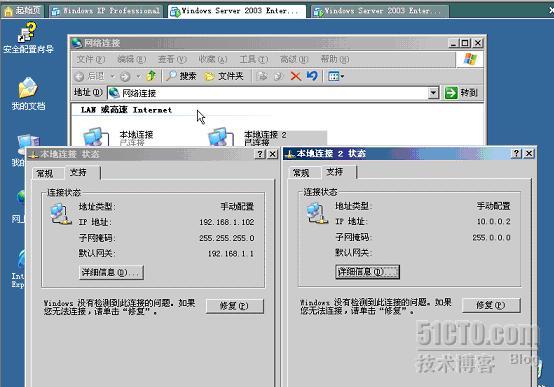
Task: Click the red Delete X icon
Action: (x=296, y=76)
